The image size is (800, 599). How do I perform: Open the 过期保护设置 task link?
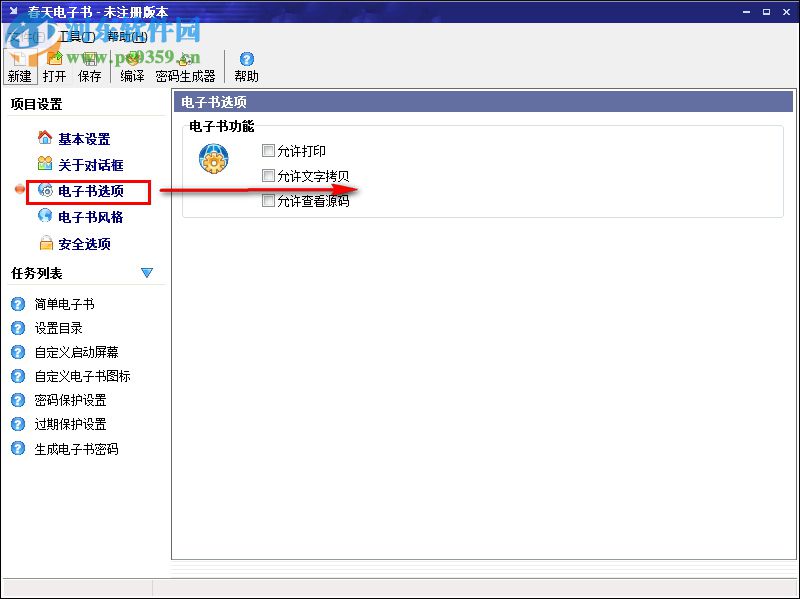pos(70,424)
